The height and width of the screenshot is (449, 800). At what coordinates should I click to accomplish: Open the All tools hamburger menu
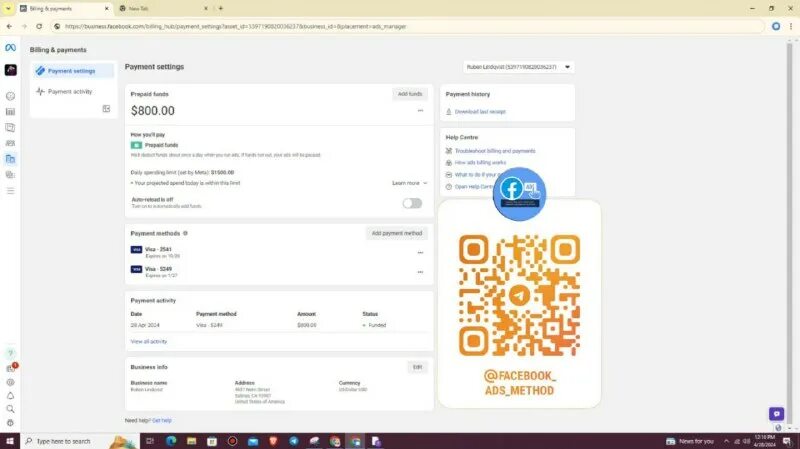[x=10, y=191]
